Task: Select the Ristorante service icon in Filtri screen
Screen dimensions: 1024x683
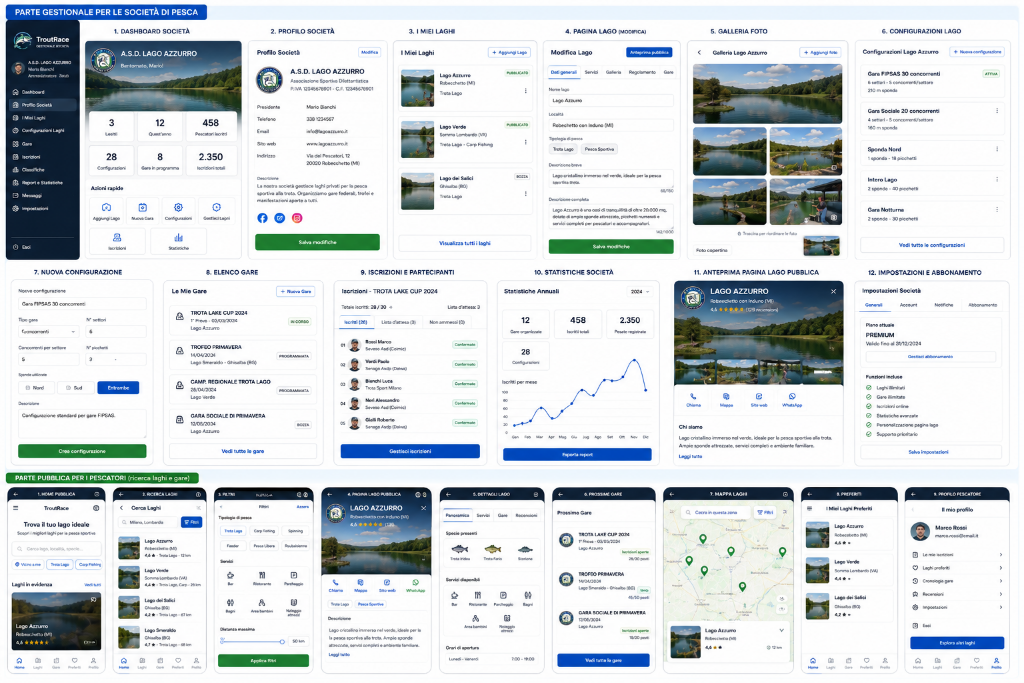Action: point(262,575)
